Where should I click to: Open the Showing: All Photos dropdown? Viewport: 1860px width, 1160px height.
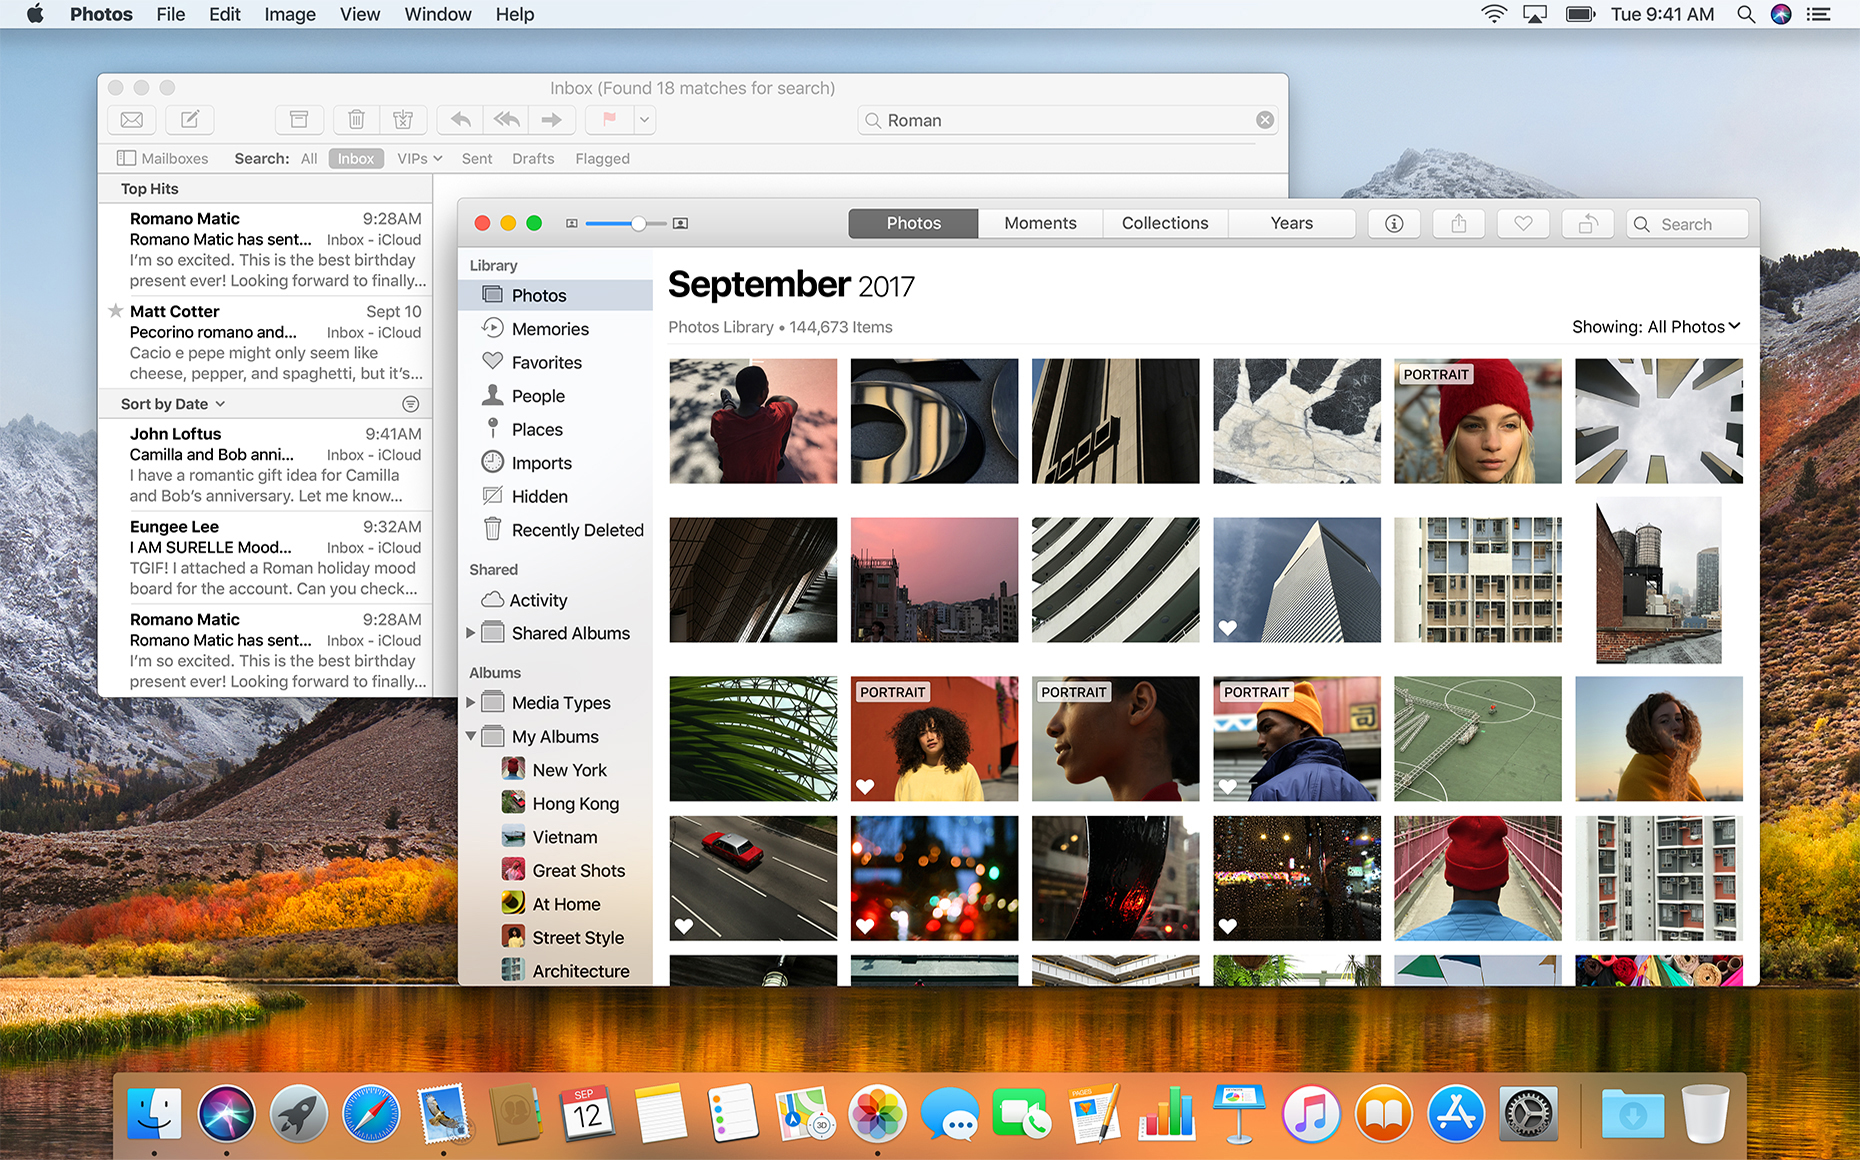(x=1656, y=327)
